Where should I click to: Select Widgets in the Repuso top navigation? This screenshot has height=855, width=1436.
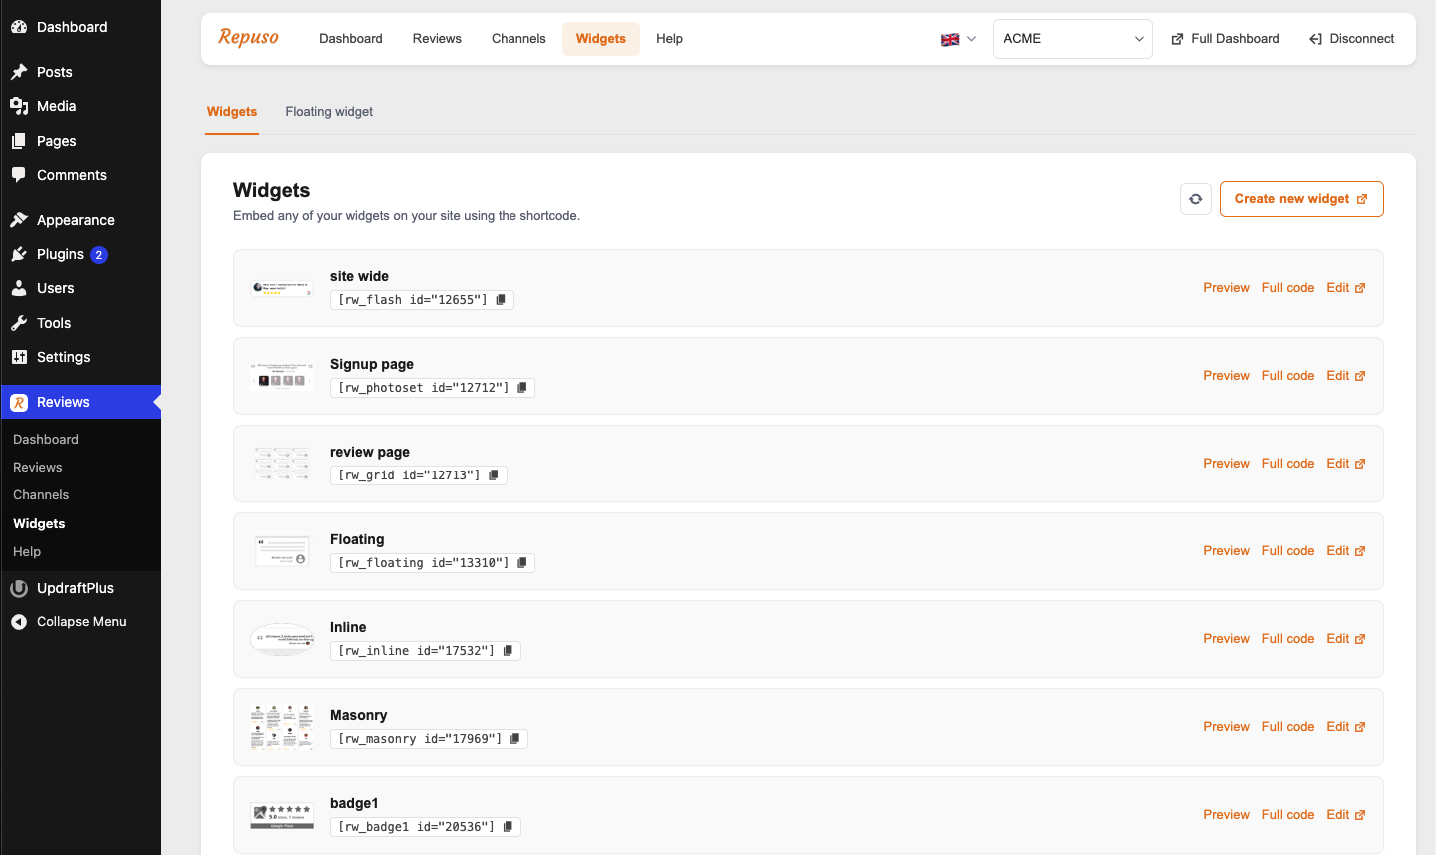(x=601, y=39)
